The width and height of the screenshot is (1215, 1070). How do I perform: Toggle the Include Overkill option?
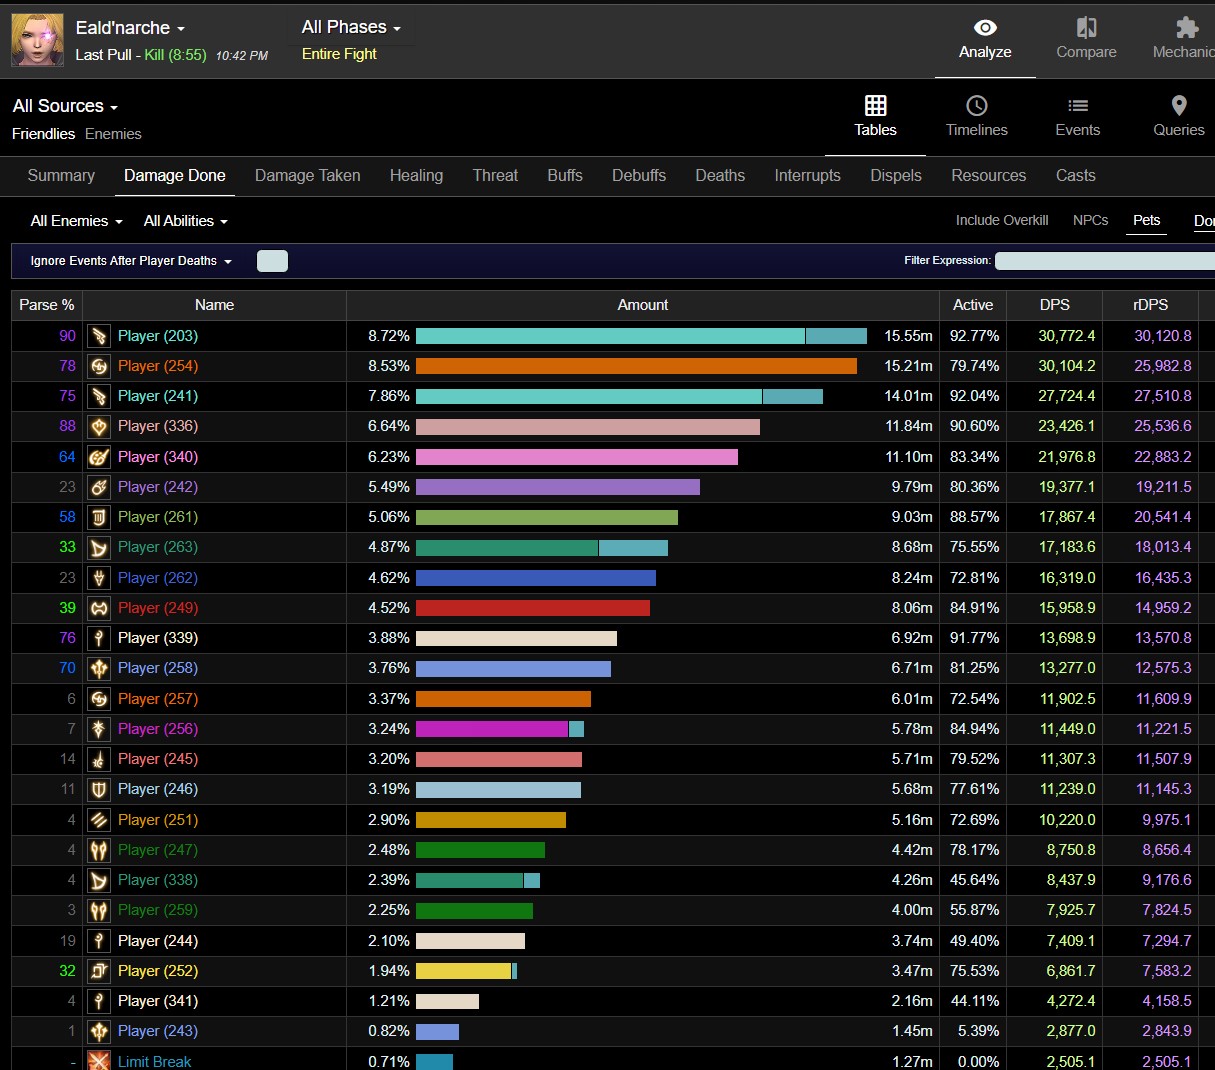click(1001, 220)
